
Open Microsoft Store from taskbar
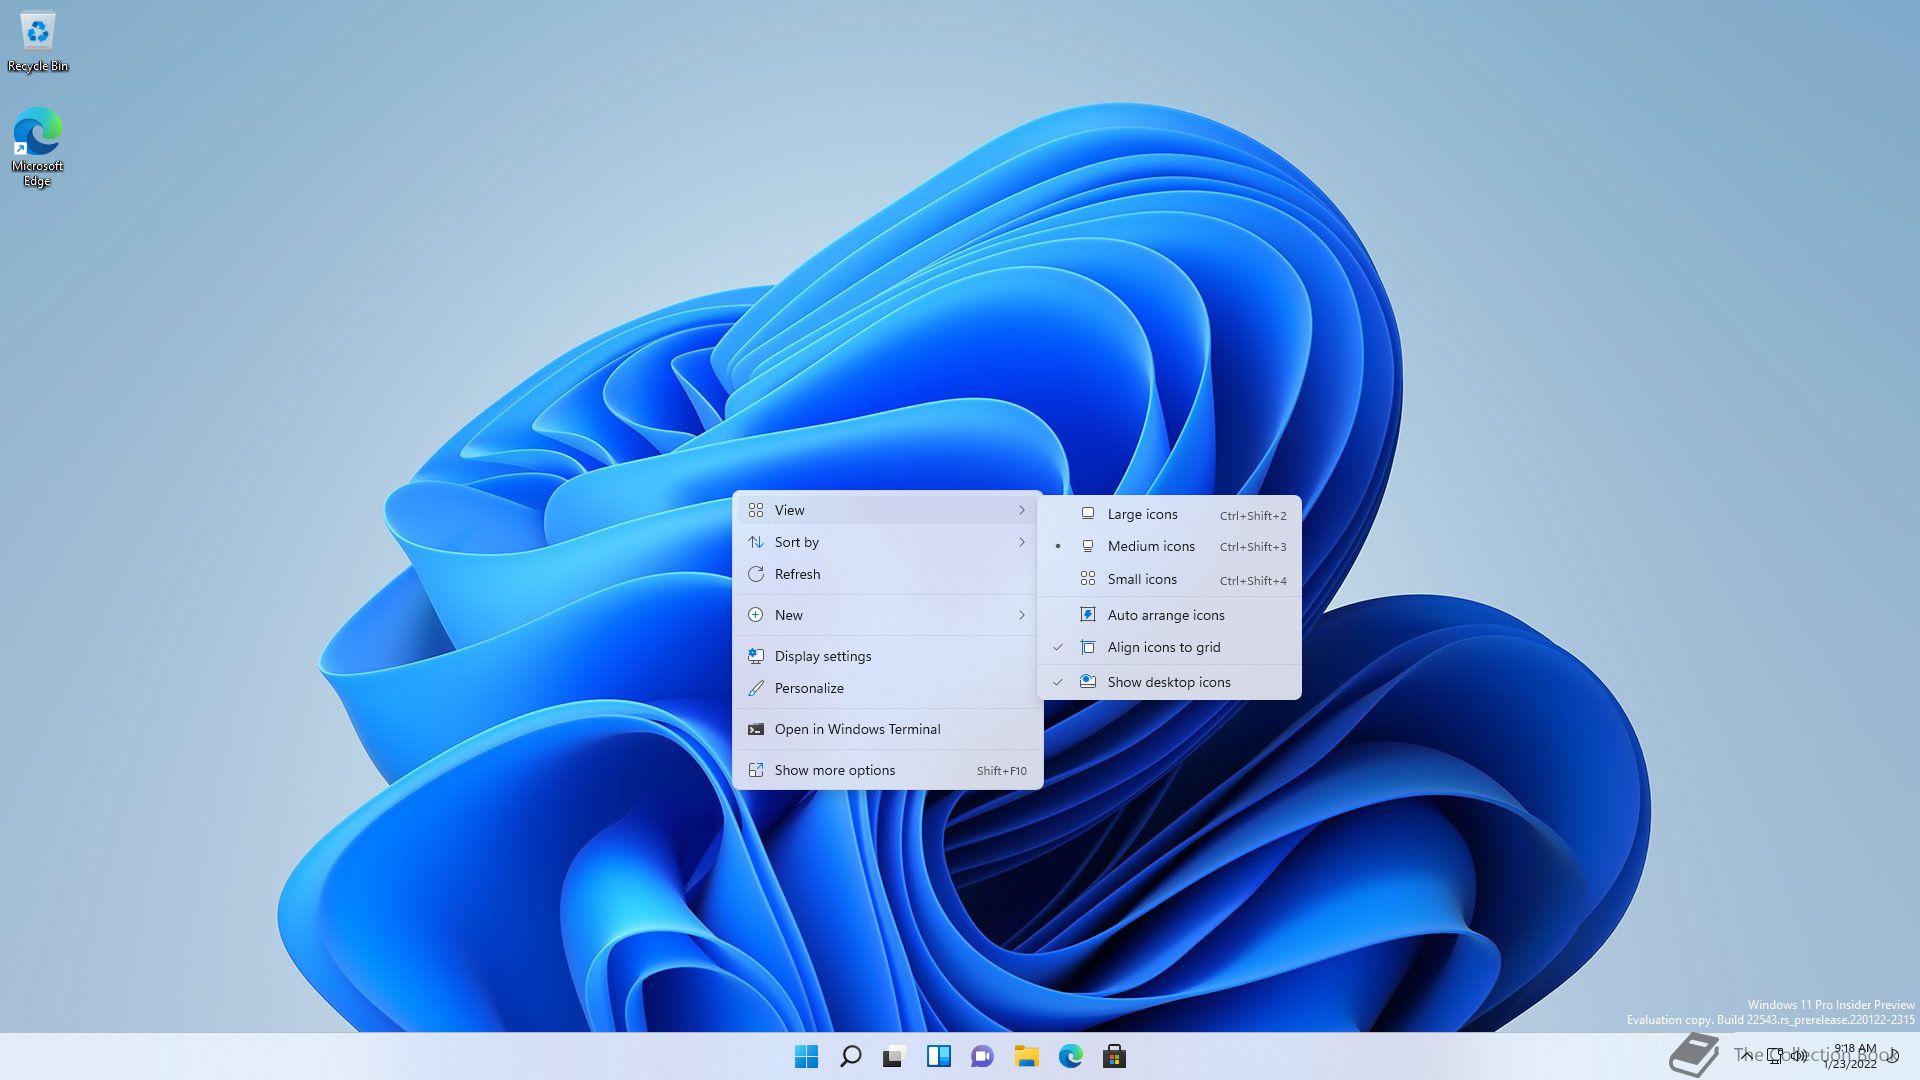(x=1114, y=1056)
